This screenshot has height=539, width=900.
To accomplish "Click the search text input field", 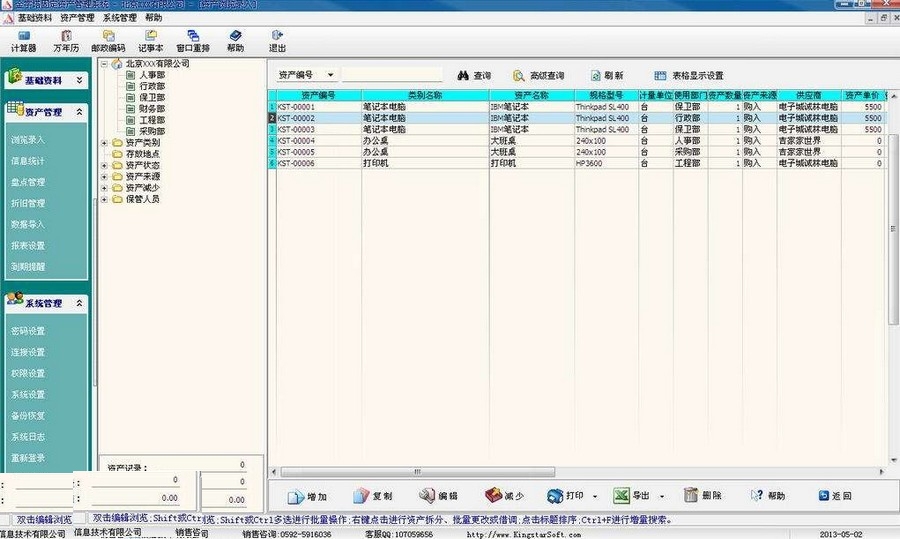I will [391, 75].
